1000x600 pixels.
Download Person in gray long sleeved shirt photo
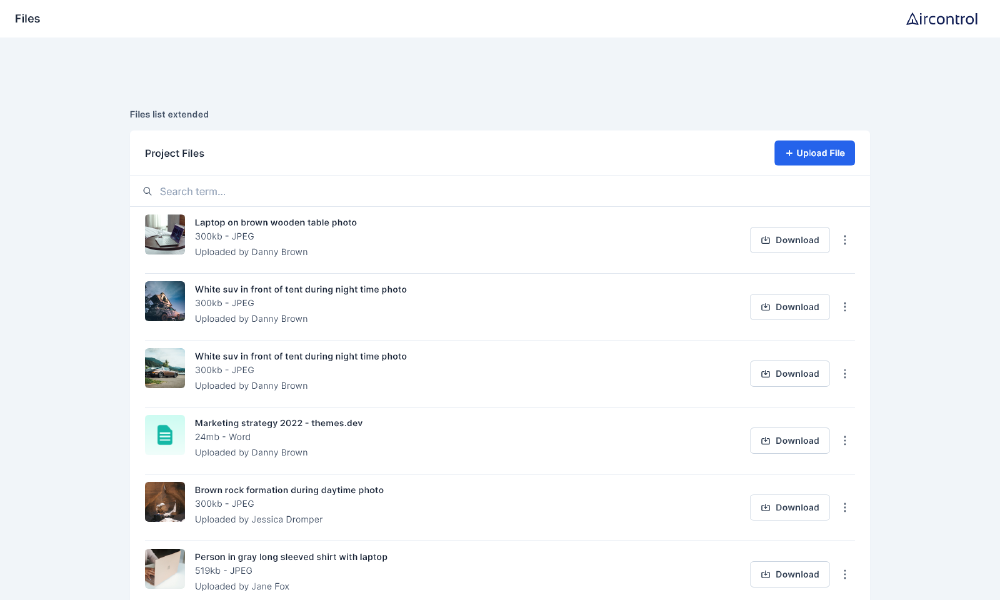[x=789, y=574]
